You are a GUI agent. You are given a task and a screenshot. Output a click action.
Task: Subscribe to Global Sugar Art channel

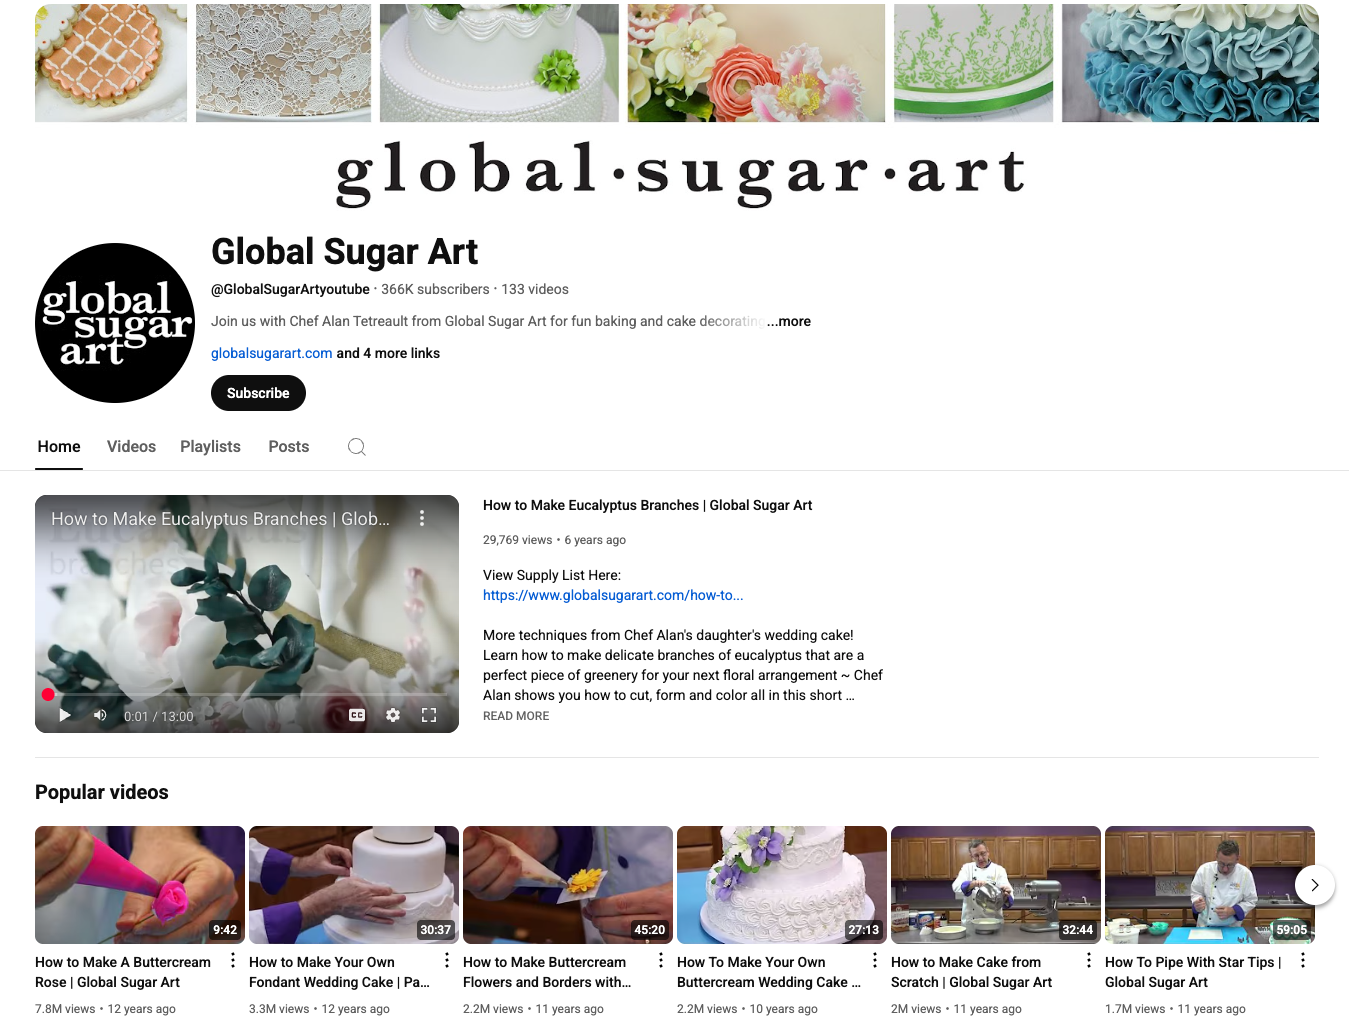pos(258,393)
